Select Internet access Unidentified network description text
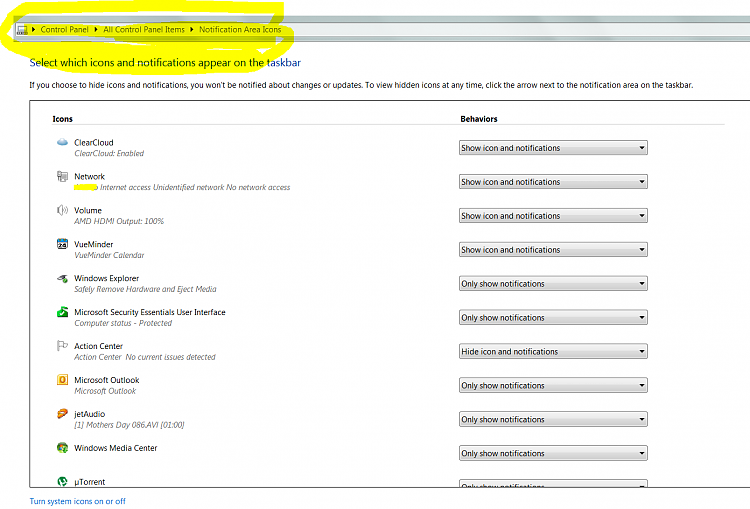 pos(195,187)
